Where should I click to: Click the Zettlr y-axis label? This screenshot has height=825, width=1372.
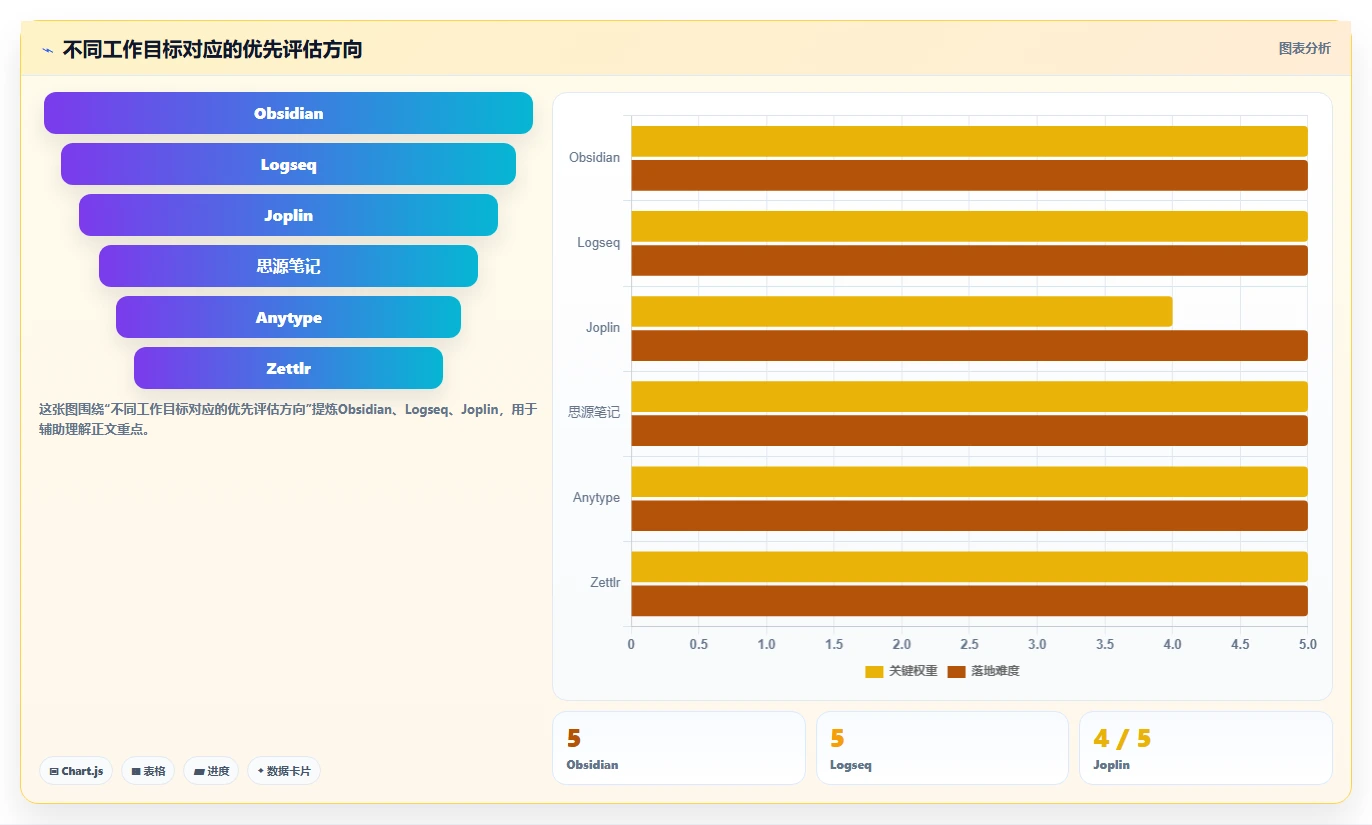(x=605, y=583)
